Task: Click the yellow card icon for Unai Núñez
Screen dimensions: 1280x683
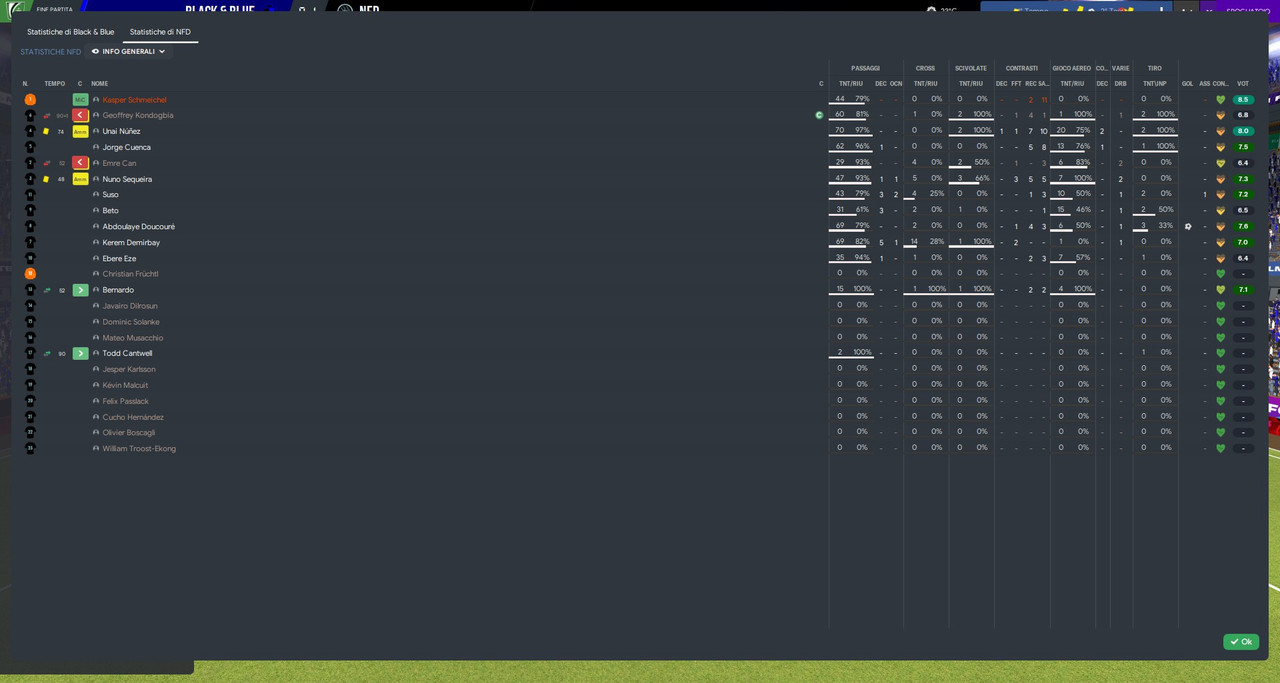Action: click(46, 132)
